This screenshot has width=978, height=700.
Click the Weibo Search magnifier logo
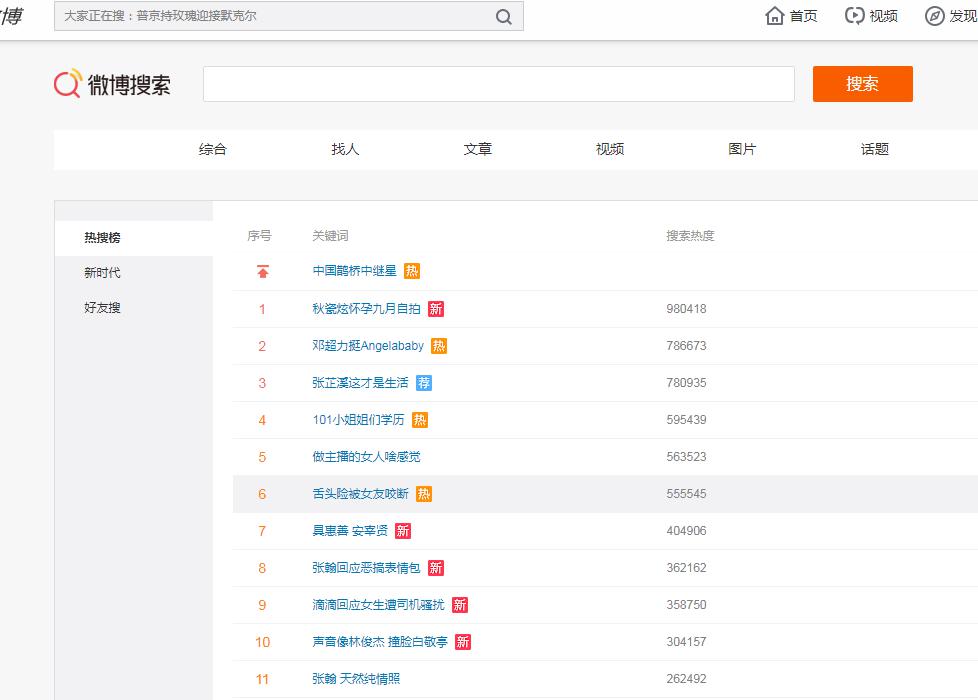68,83
